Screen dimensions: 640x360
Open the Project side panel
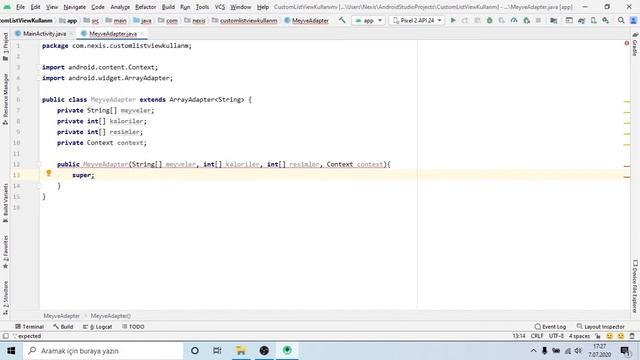[x=5, y=46]
